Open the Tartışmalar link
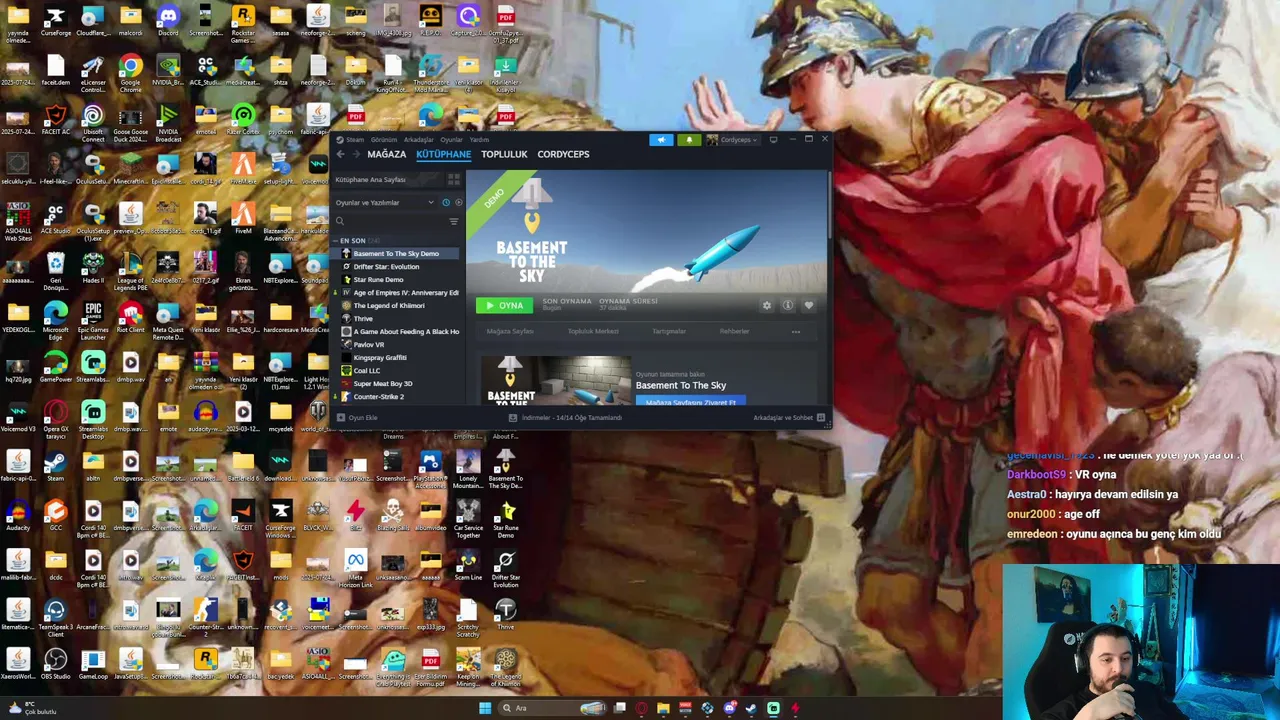The image size is (1280, 720). 669,331
